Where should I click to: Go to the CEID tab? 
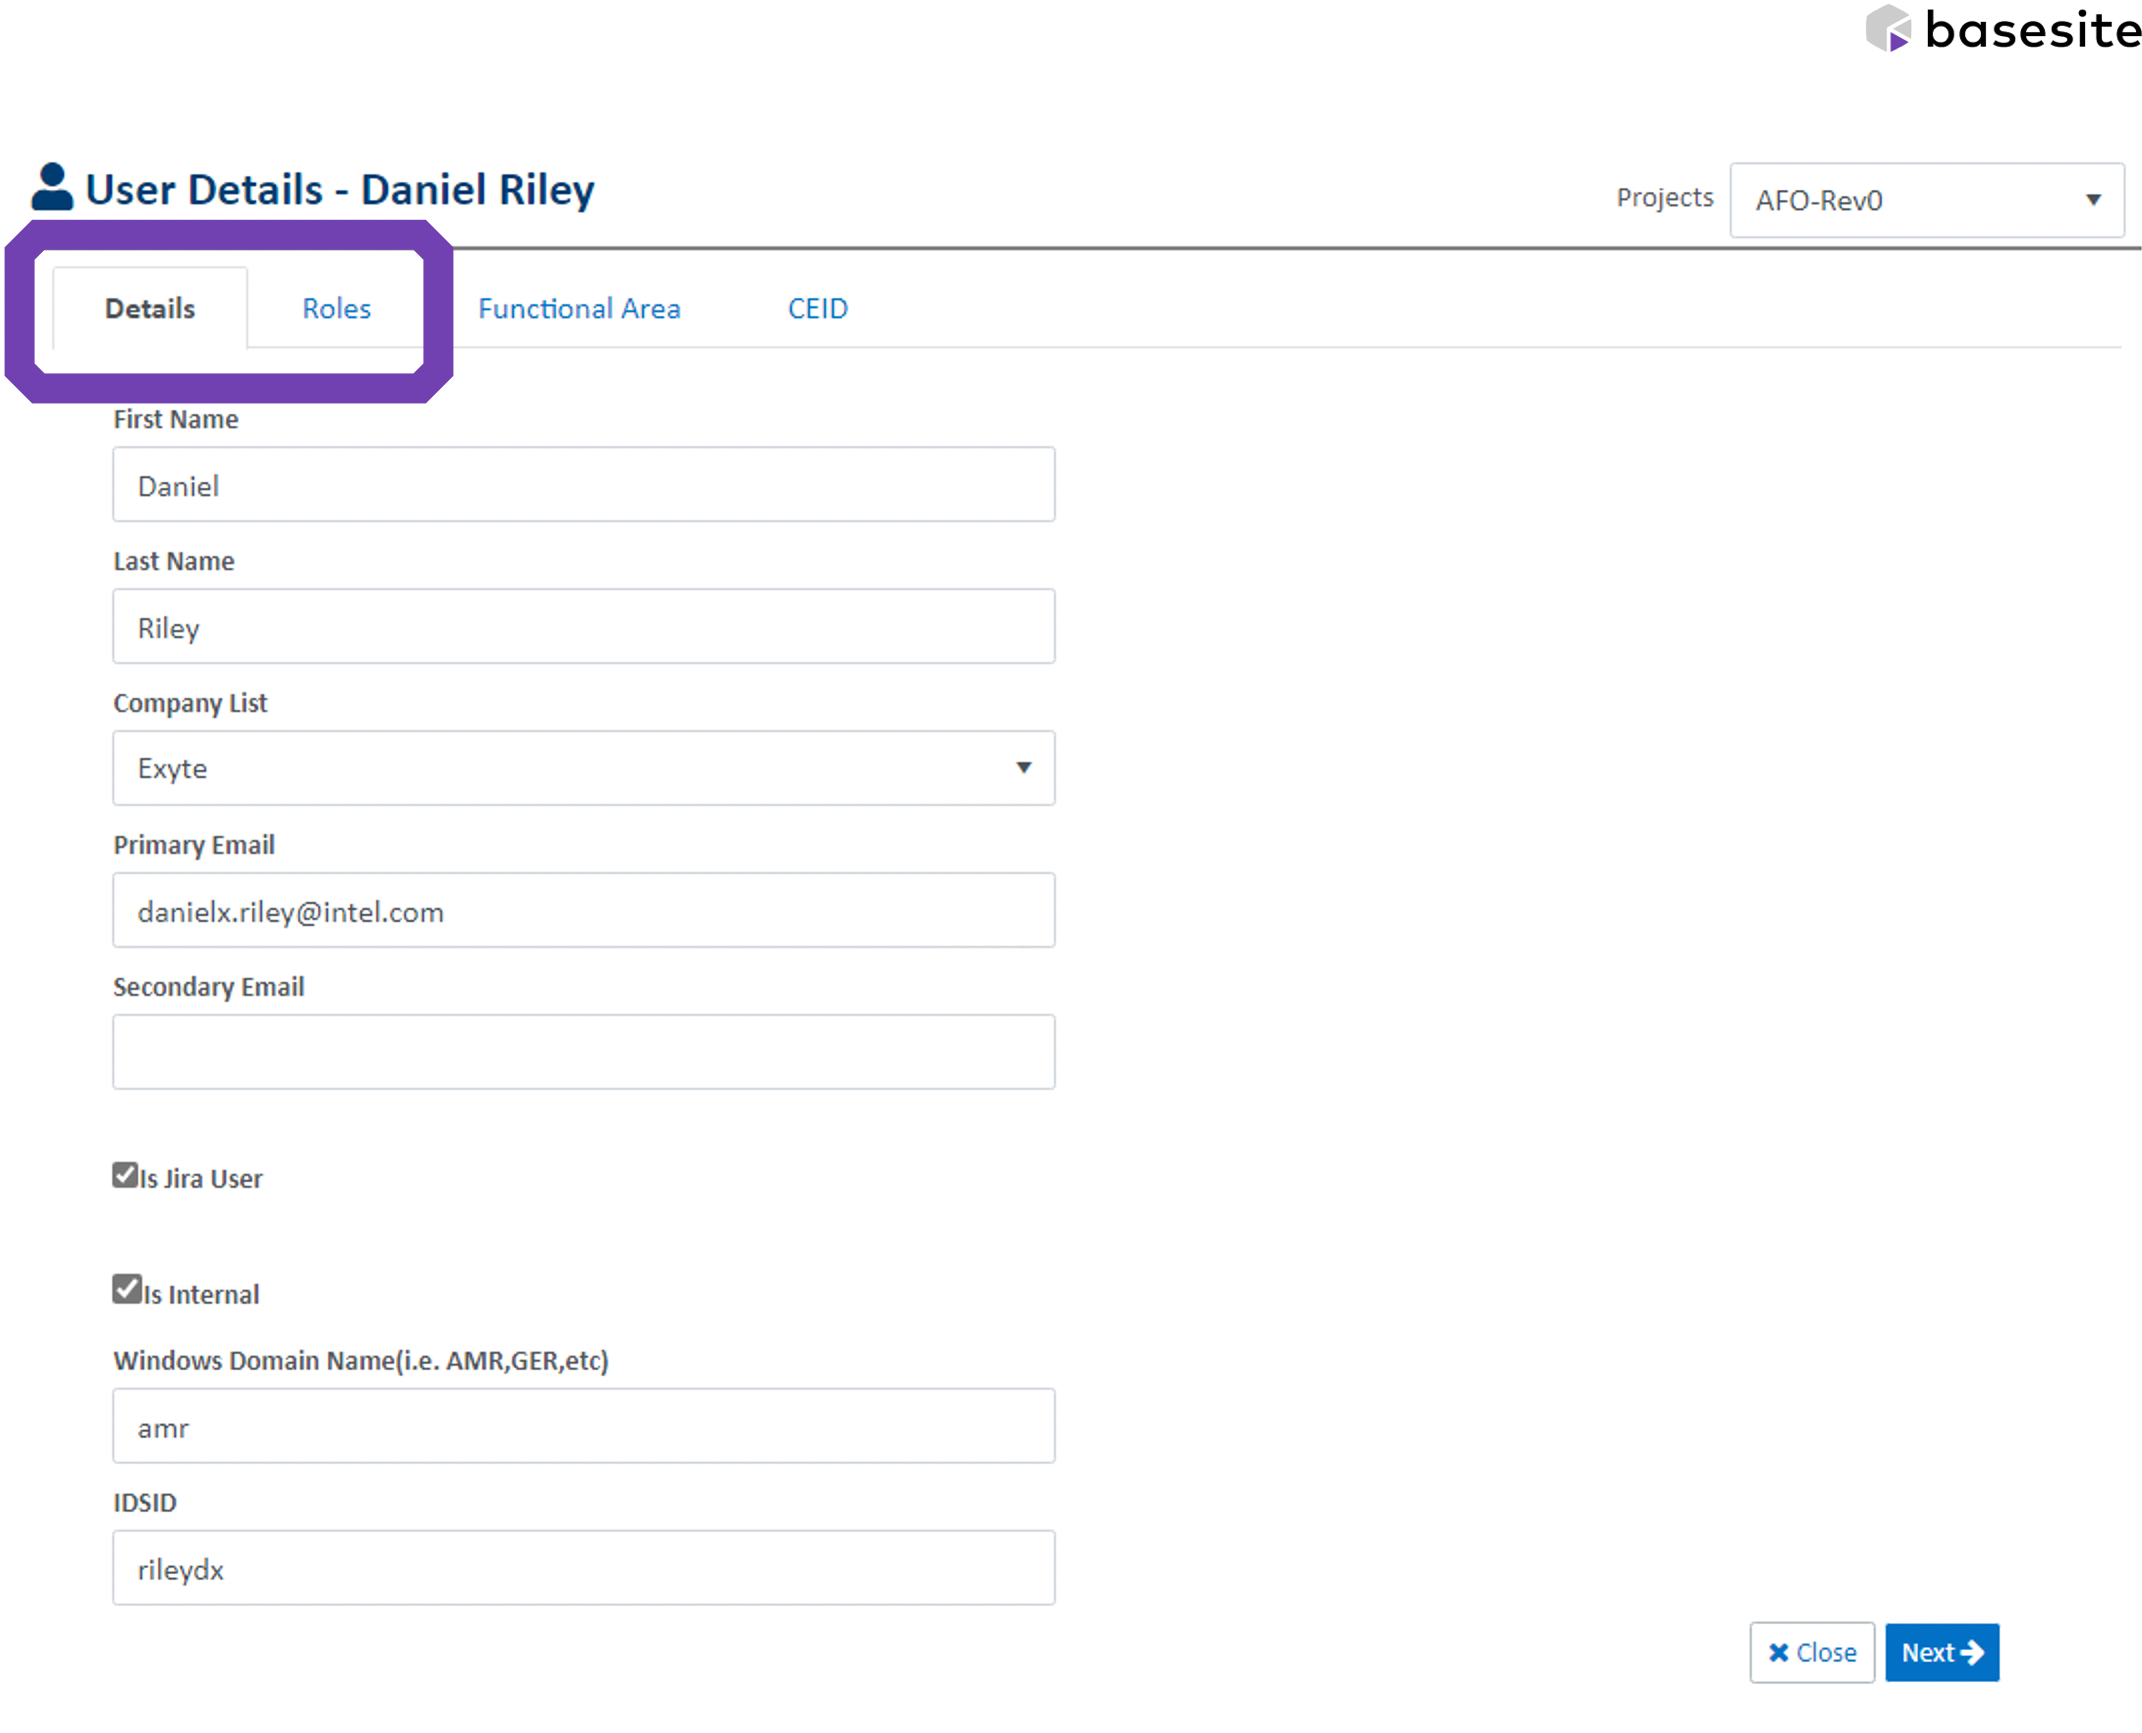[x=817, y=309]
